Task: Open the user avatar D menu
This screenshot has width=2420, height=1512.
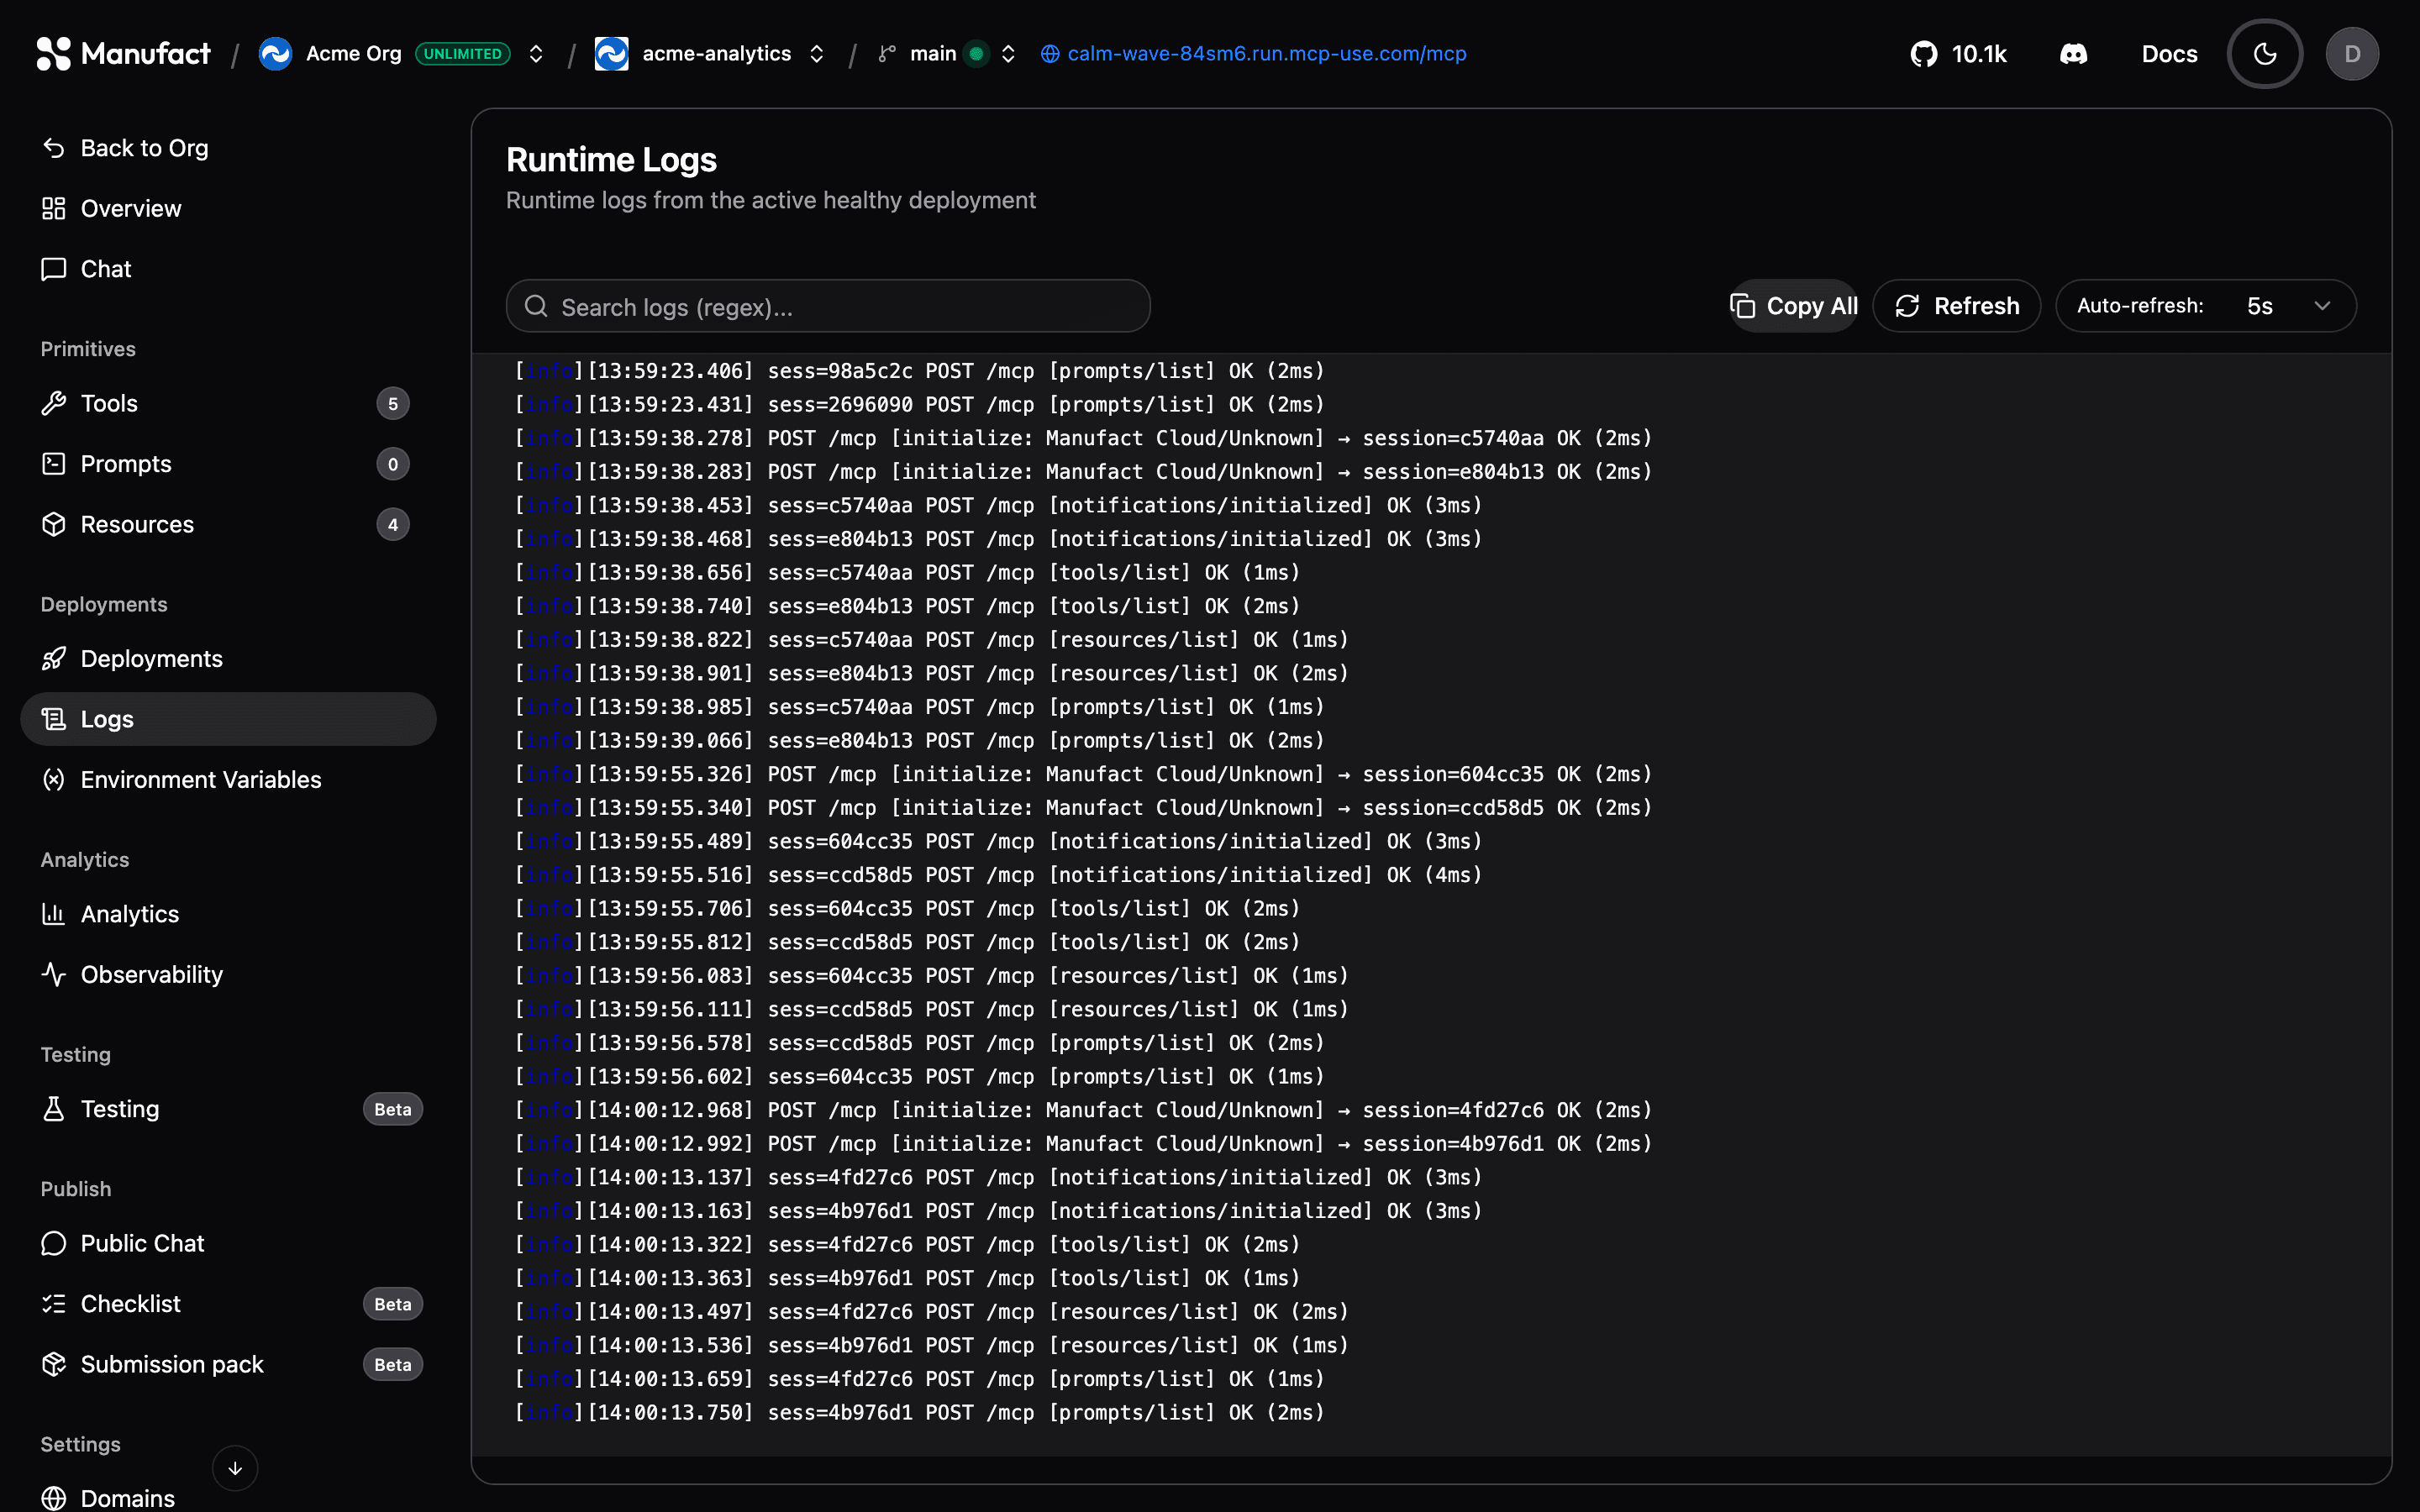Action: click(x=2352, y=54)
